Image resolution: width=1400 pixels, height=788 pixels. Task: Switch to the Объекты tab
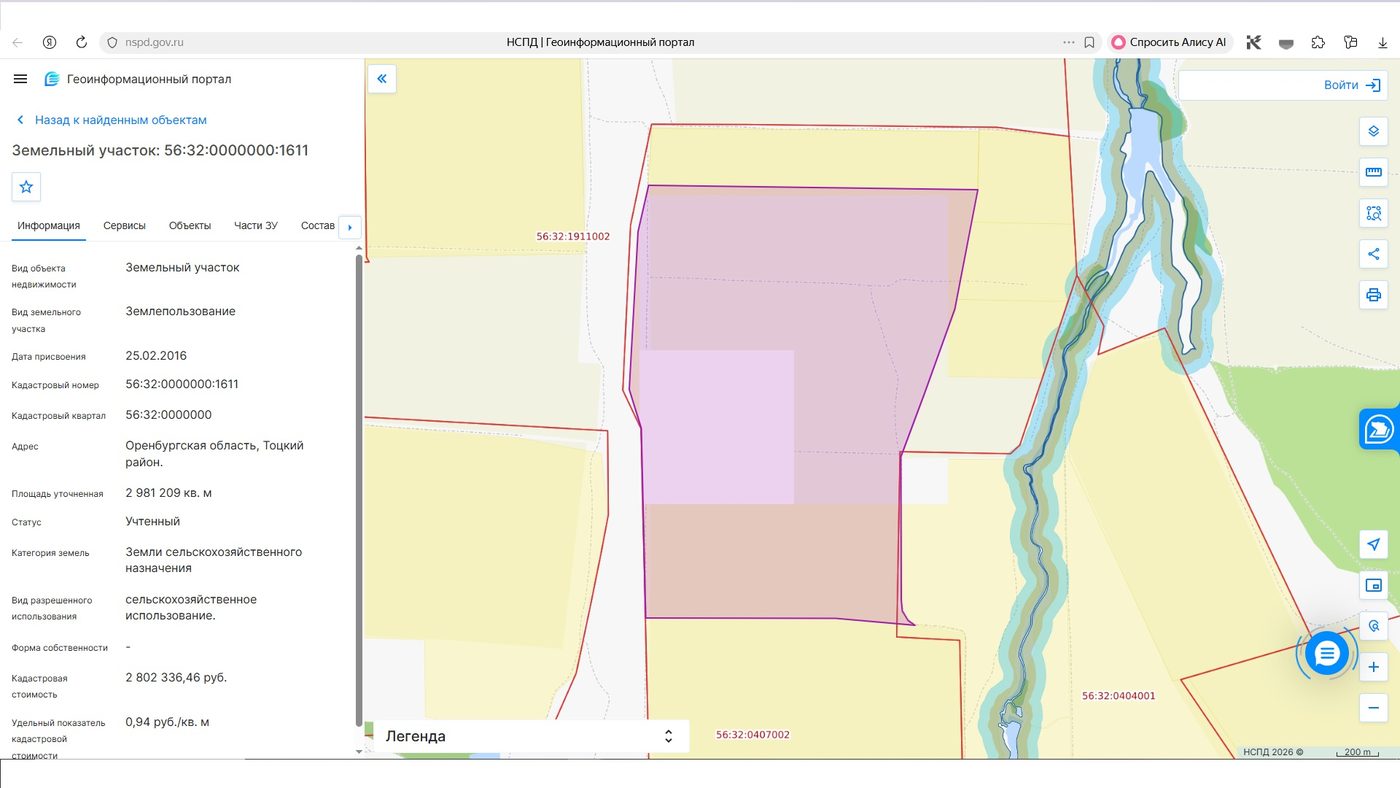click(x=190, y=226)
